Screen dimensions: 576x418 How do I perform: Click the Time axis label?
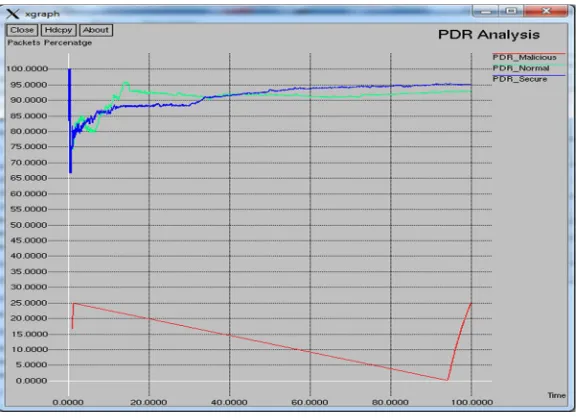pyautogui.click(x=557, y=395)
